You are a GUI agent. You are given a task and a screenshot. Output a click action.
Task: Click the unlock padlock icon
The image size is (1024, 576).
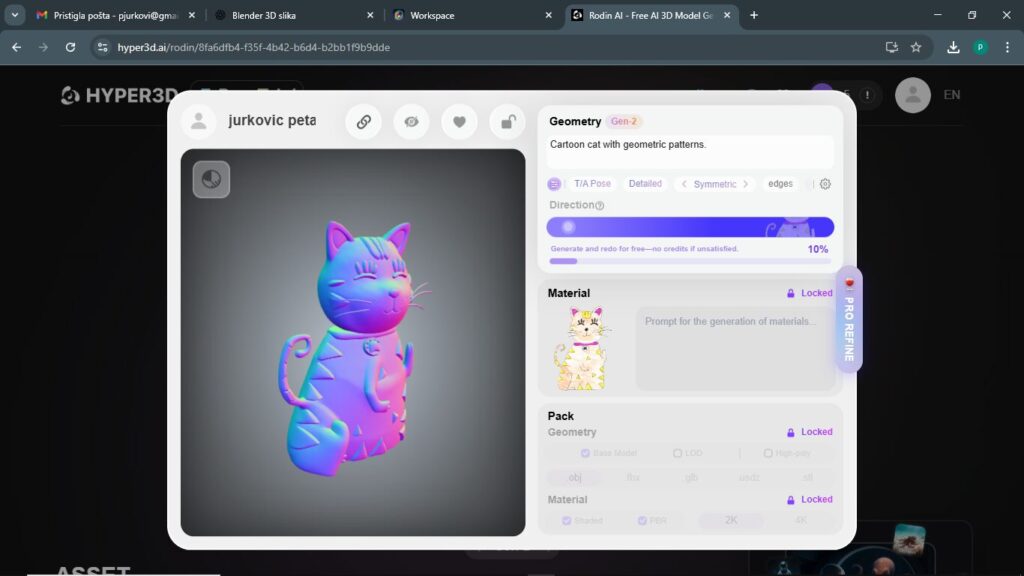[x=507, y=122]
